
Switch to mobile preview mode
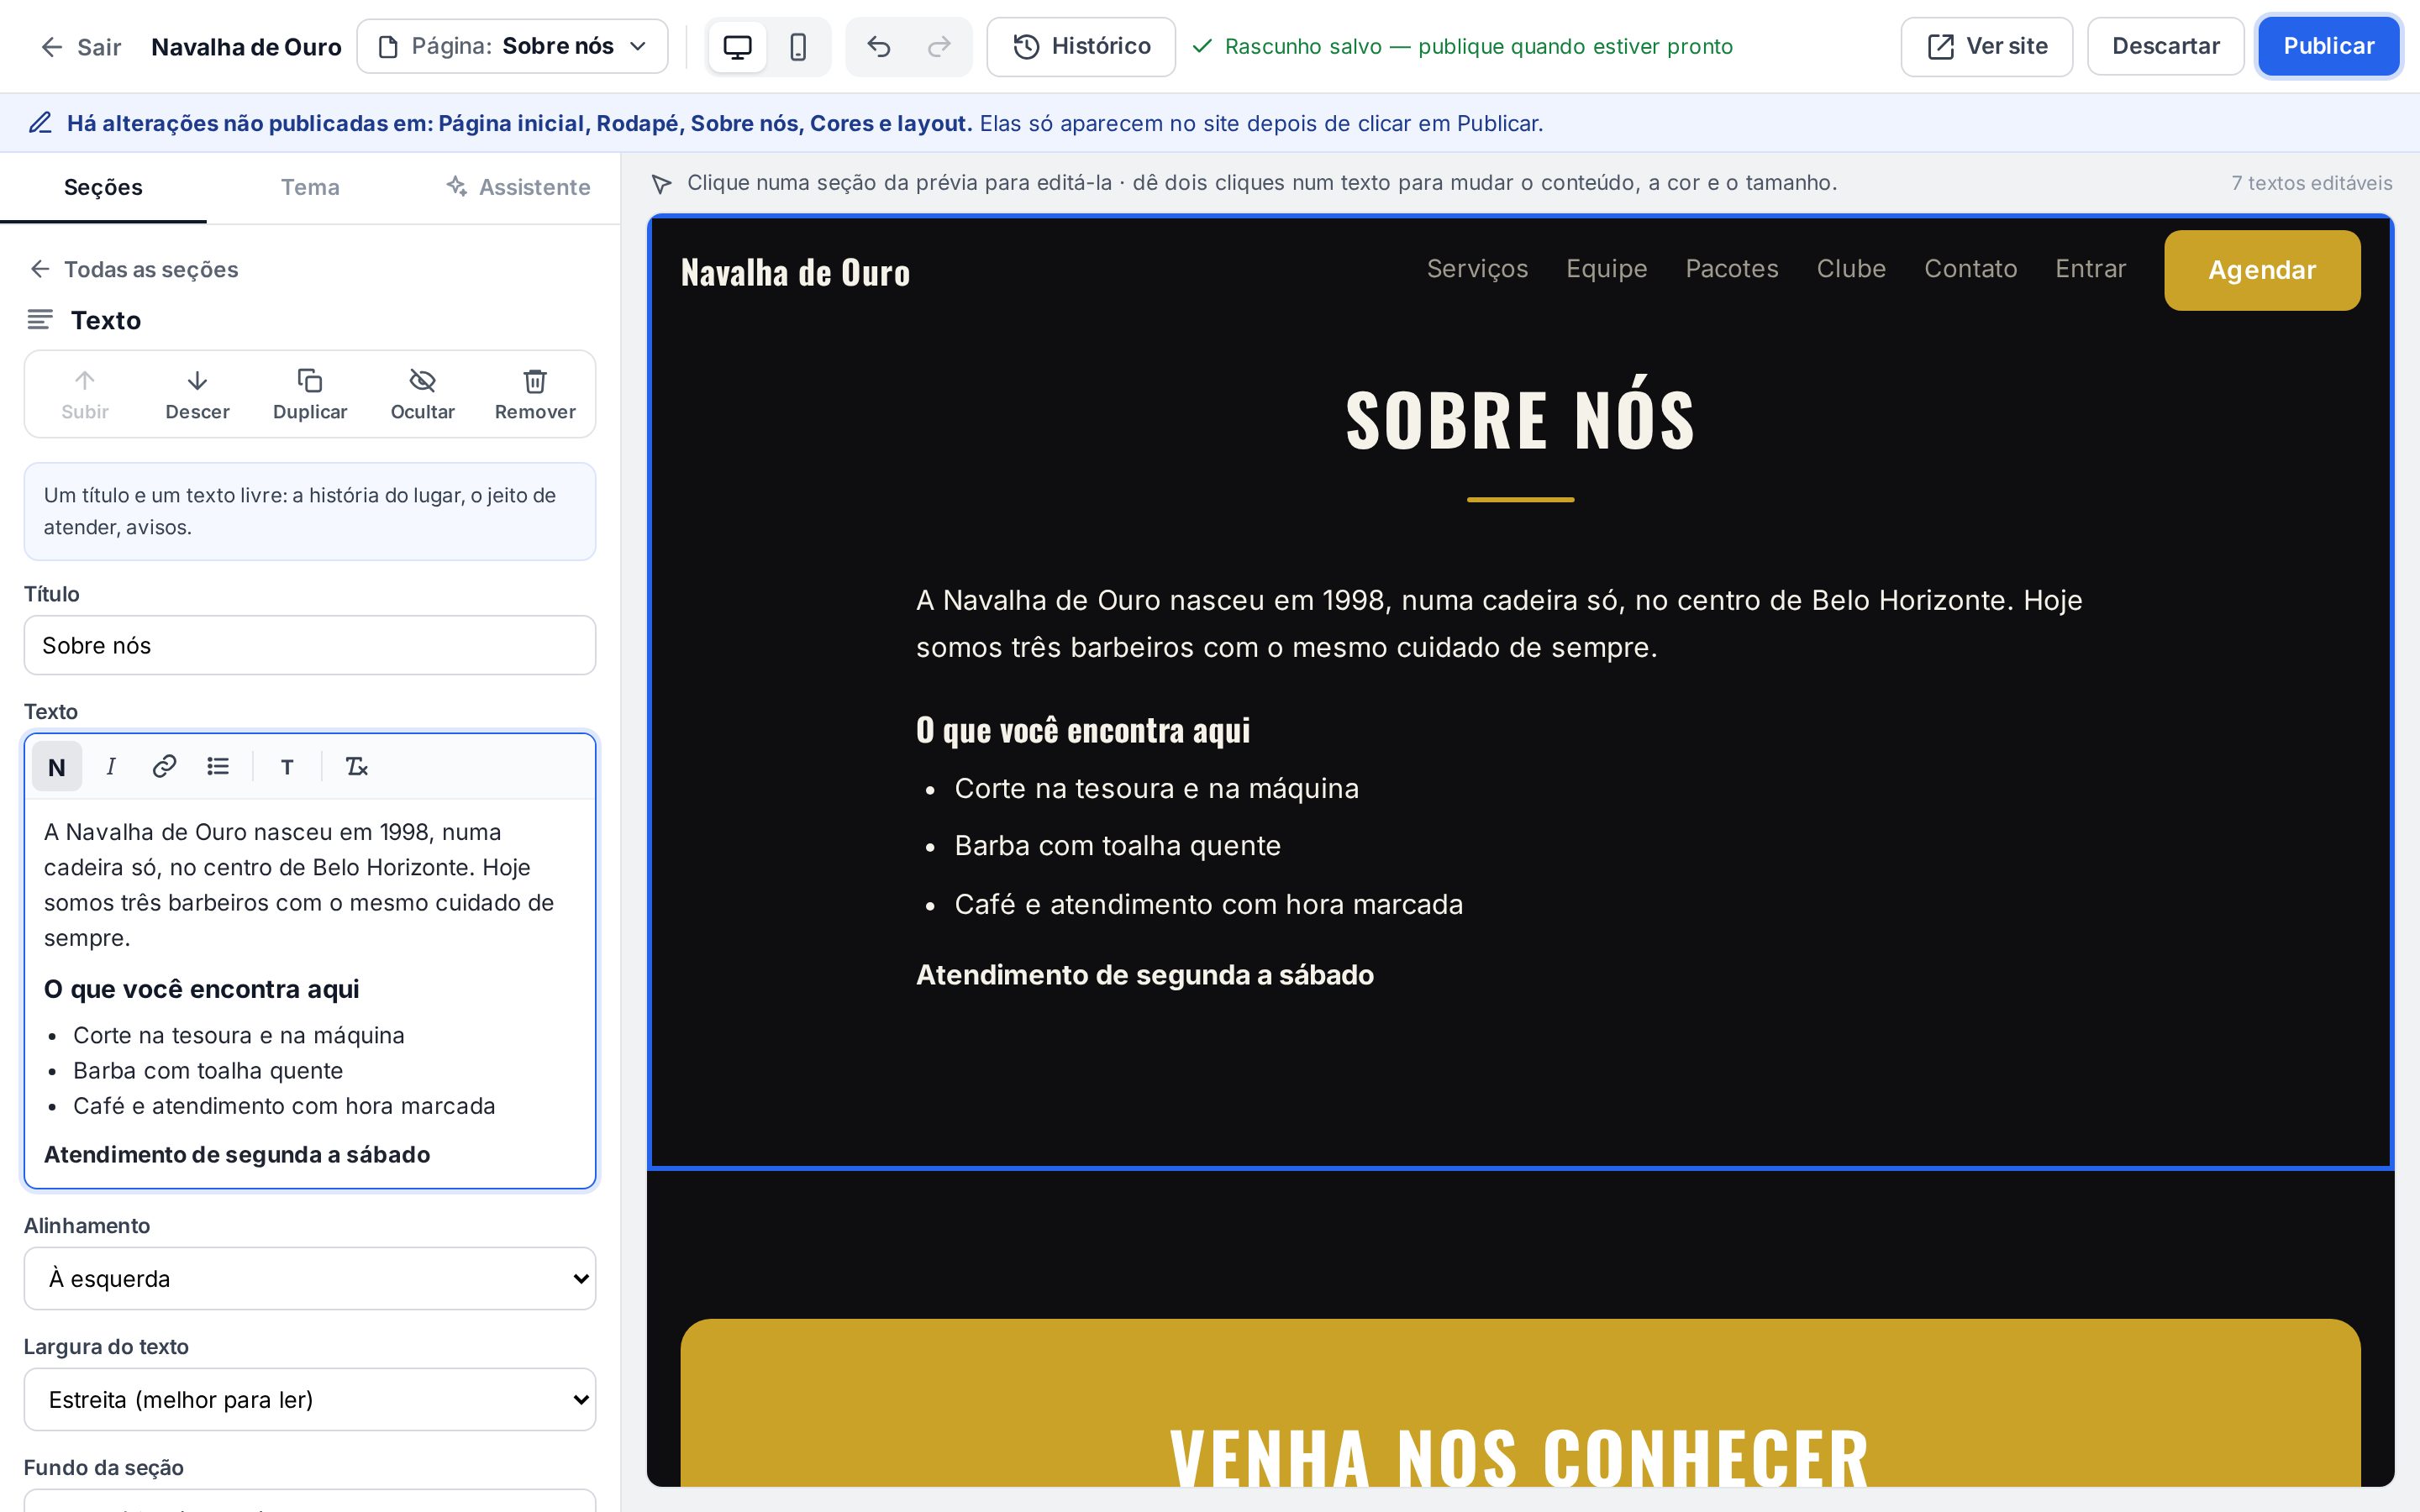click(x=798, y=47)
